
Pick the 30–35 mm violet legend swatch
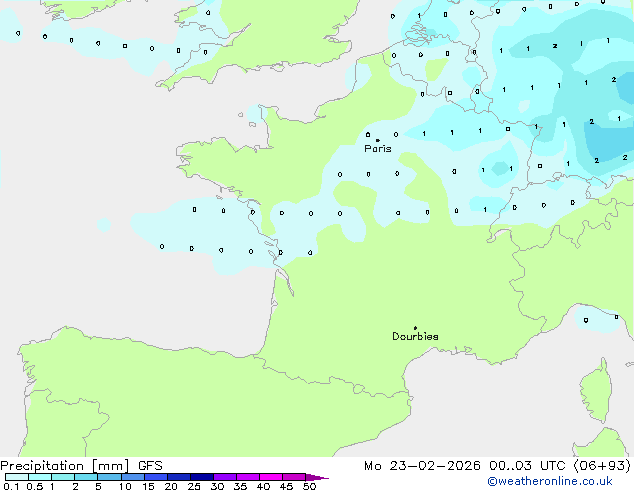coord(225,477)
